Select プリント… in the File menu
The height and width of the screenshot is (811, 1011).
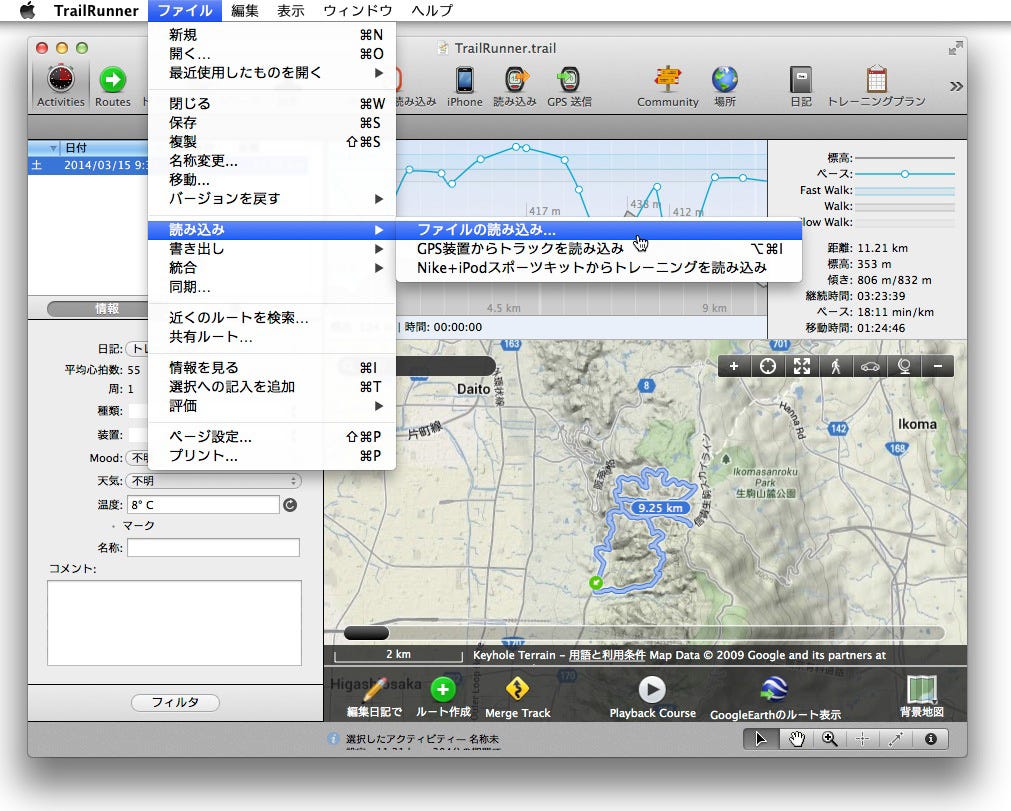(x=271, y=456)
